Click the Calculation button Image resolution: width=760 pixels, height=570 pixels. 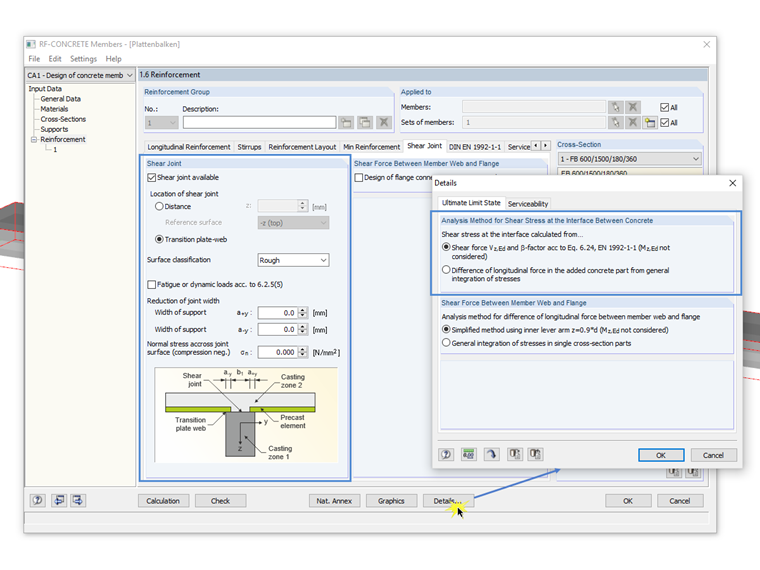tap(163, 501)
